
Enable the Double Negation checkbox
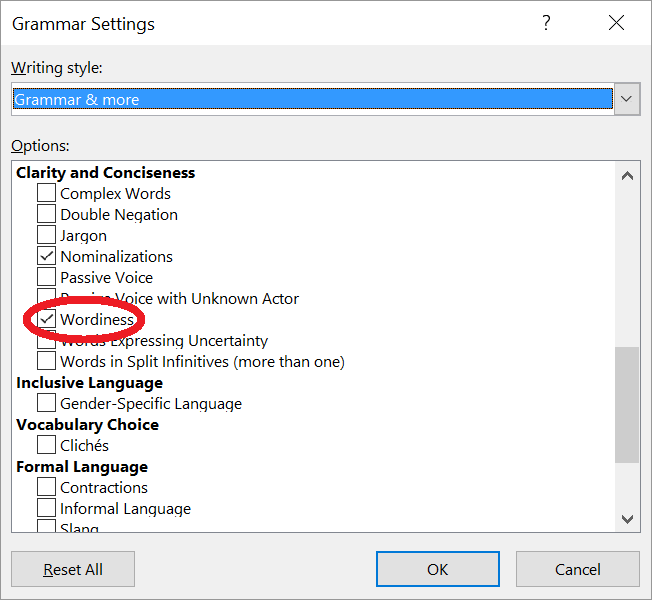pyautogui.click(x=46, y=213)
